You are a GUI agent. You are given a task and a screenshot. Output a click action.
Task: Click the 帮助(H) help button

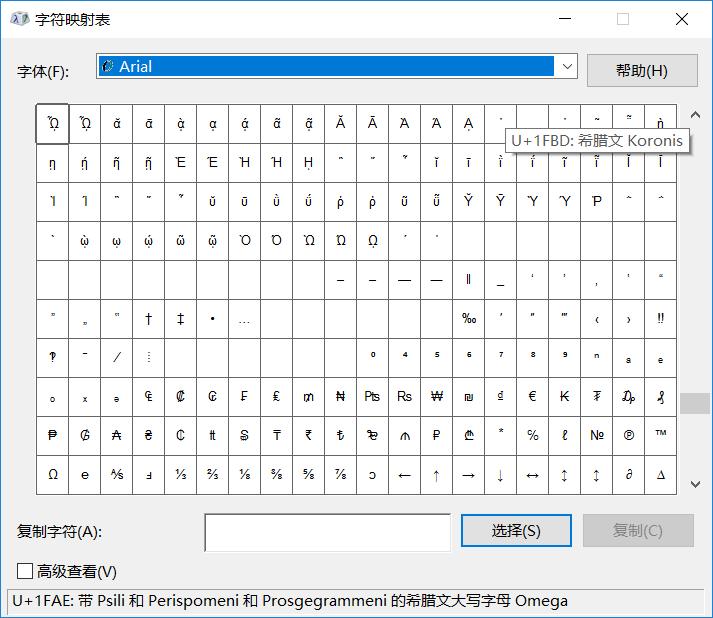[x=642, y=70]
